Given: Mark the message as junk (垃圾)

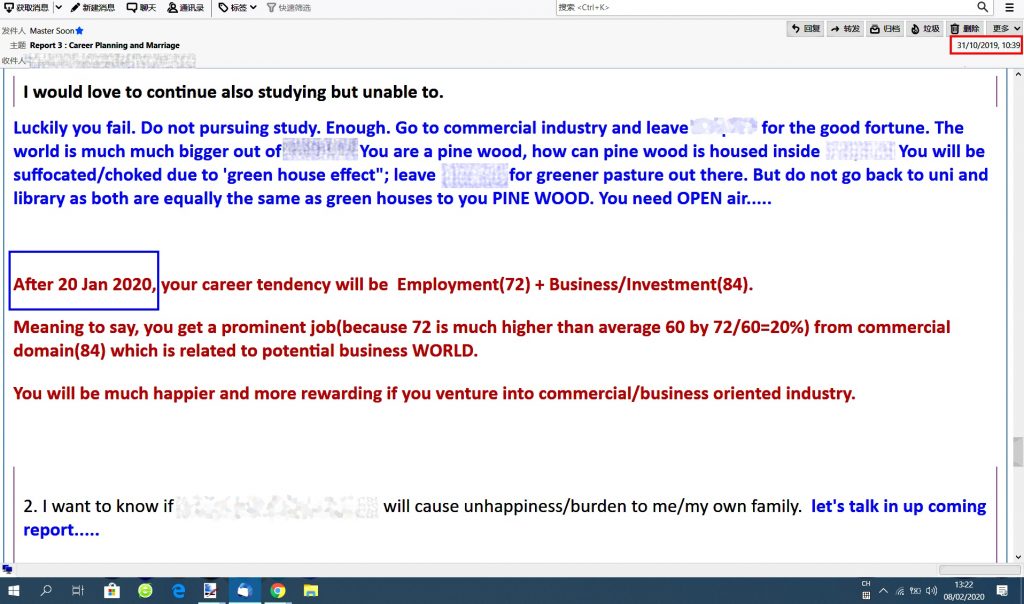Looking at the screenshot, I should coord(925,29).
